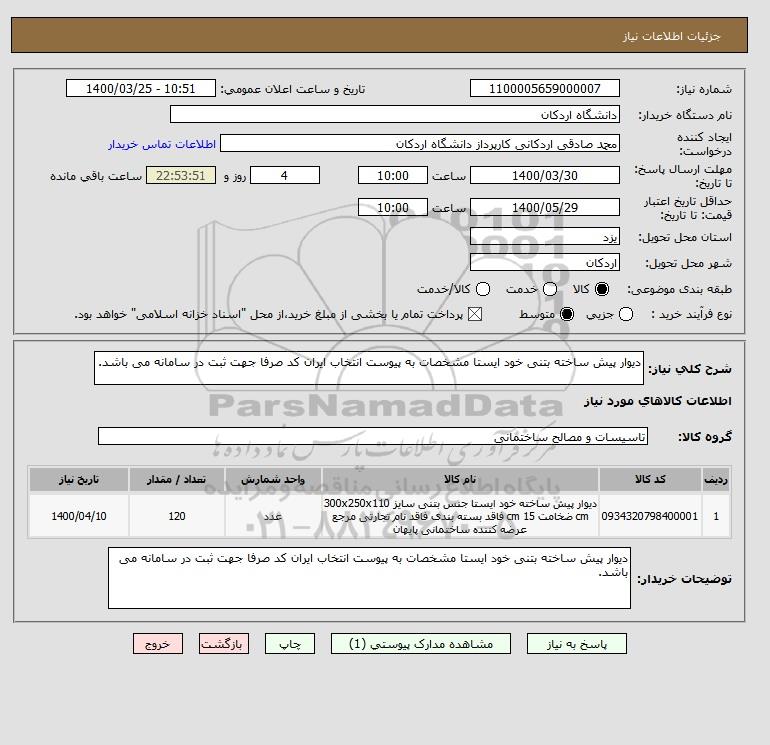The image size is (770, 745).
Task: Click product code cell 0934320798400001
Action: click(650, 516)
